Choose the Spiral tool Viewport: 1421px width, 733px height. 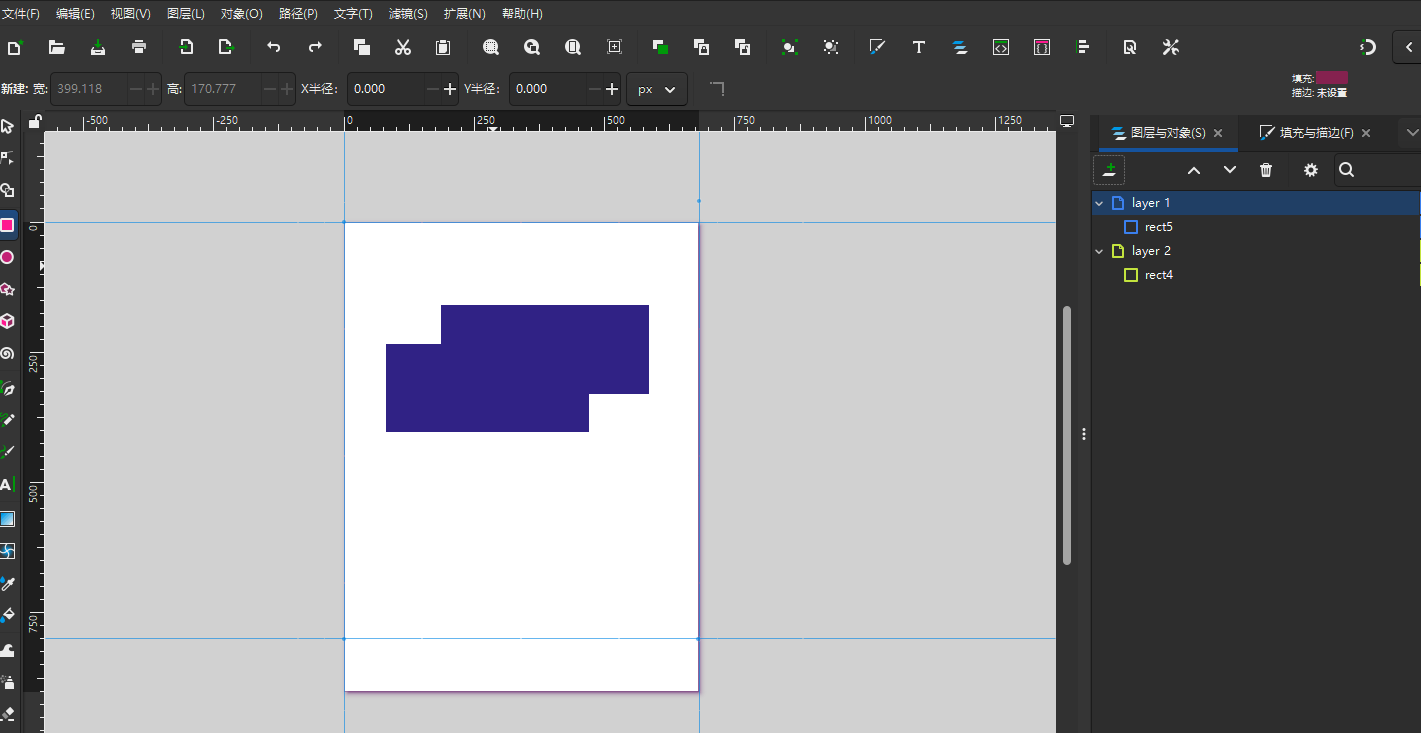[x=7, y=354]
